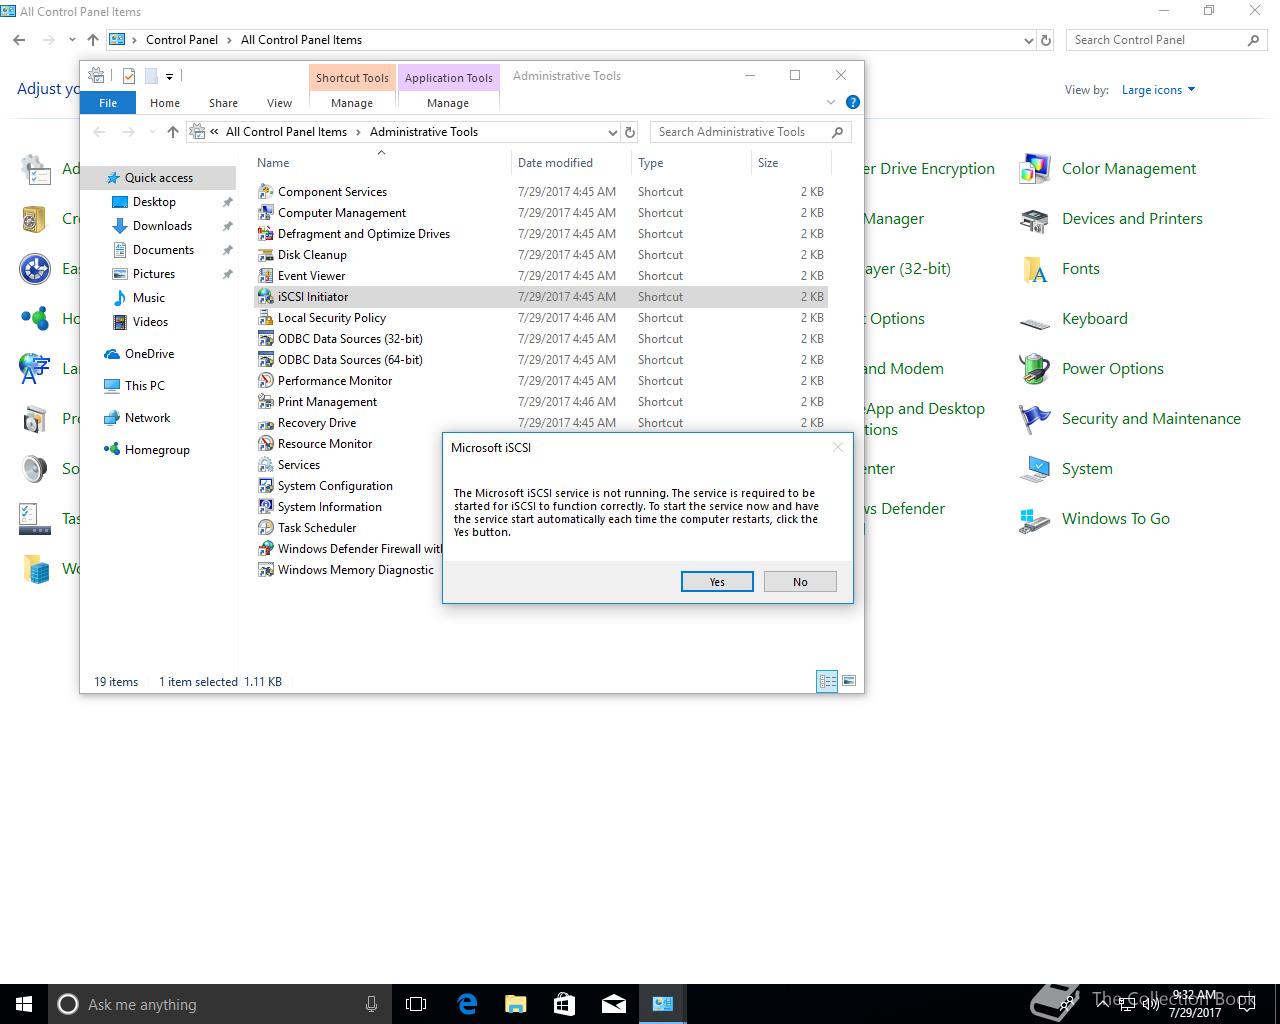Open Explorer address bar history dropdown
This screenshot has height=1024, width=1280.
612,132
